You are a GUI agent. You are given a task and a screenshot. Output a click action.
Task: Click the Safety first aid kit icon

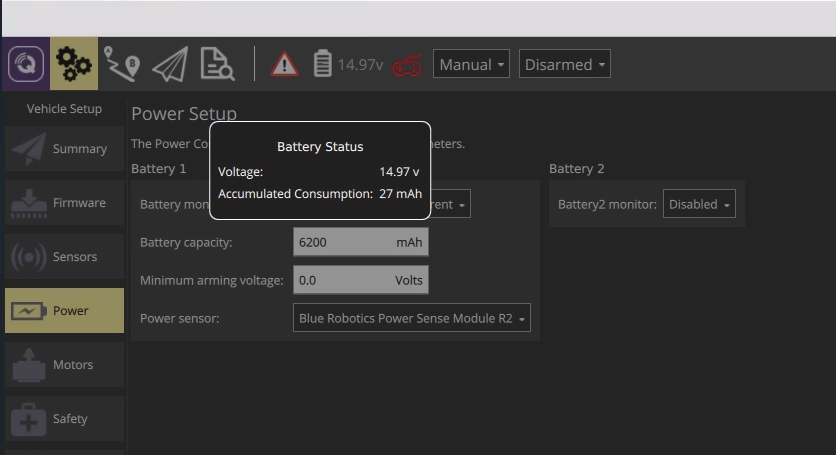coord(29,420)
